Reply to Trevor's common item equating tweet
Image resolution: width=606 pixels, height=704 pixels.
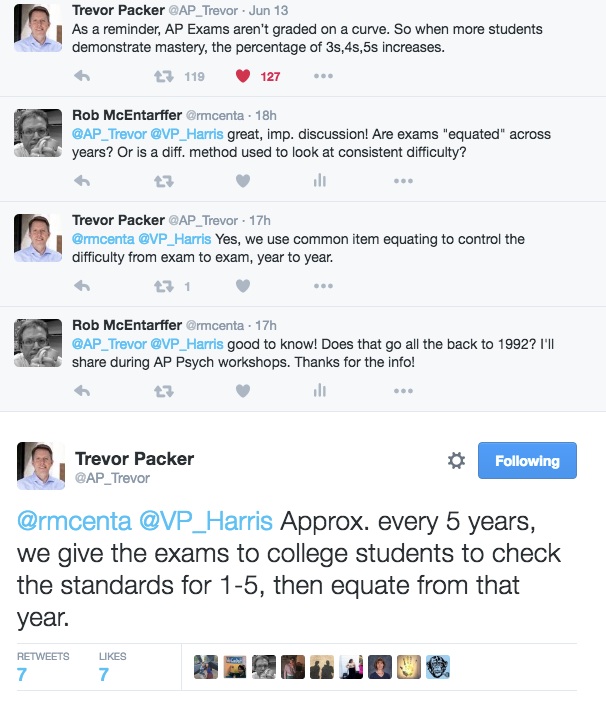pyautogui.click(x=82, y=286)
